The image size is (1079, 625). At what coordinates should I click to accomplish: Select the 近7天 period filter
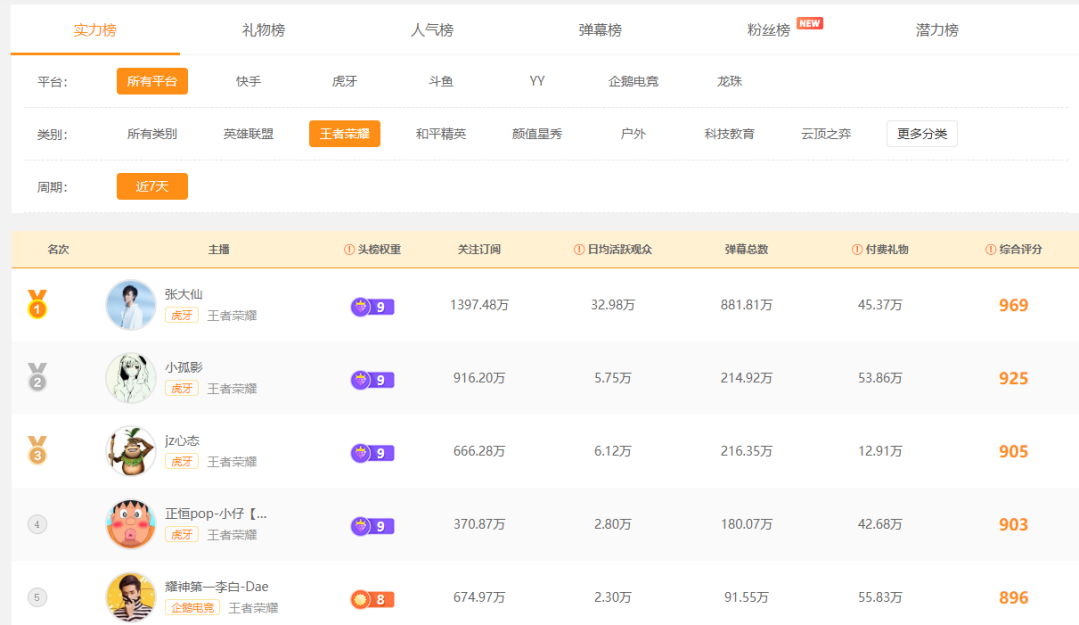(152, 187)
